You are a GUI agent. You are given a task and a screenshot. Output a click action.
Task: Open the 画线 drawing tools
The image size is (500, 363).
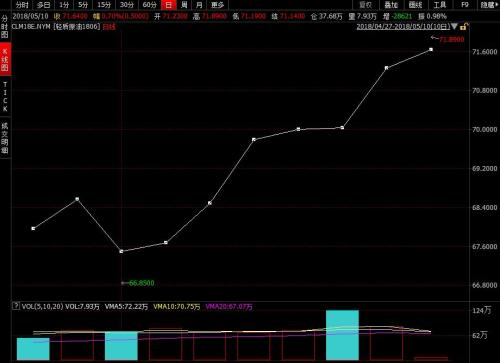(x=415, y=5)
